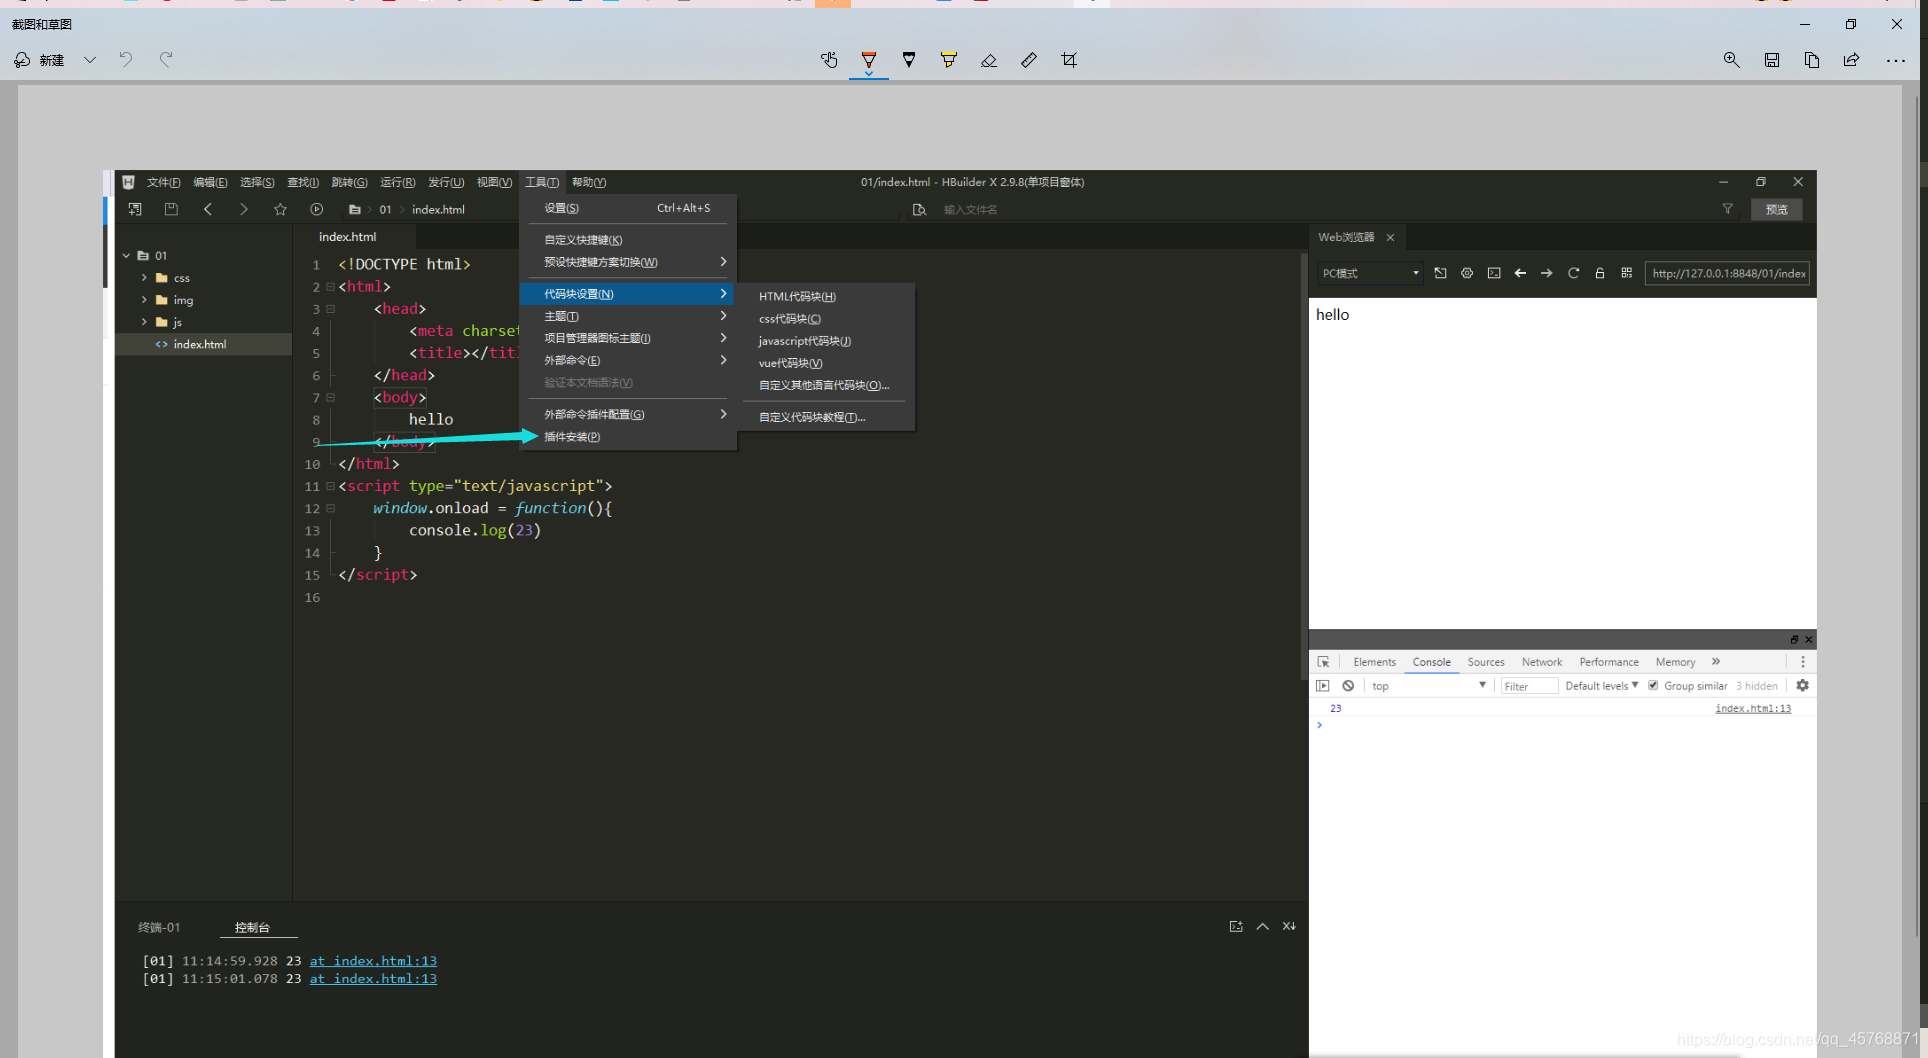Choose 插件安装(P) from the tools menu
The width and height of the screenshot is (1928, 1058).
tap(627, 437)
